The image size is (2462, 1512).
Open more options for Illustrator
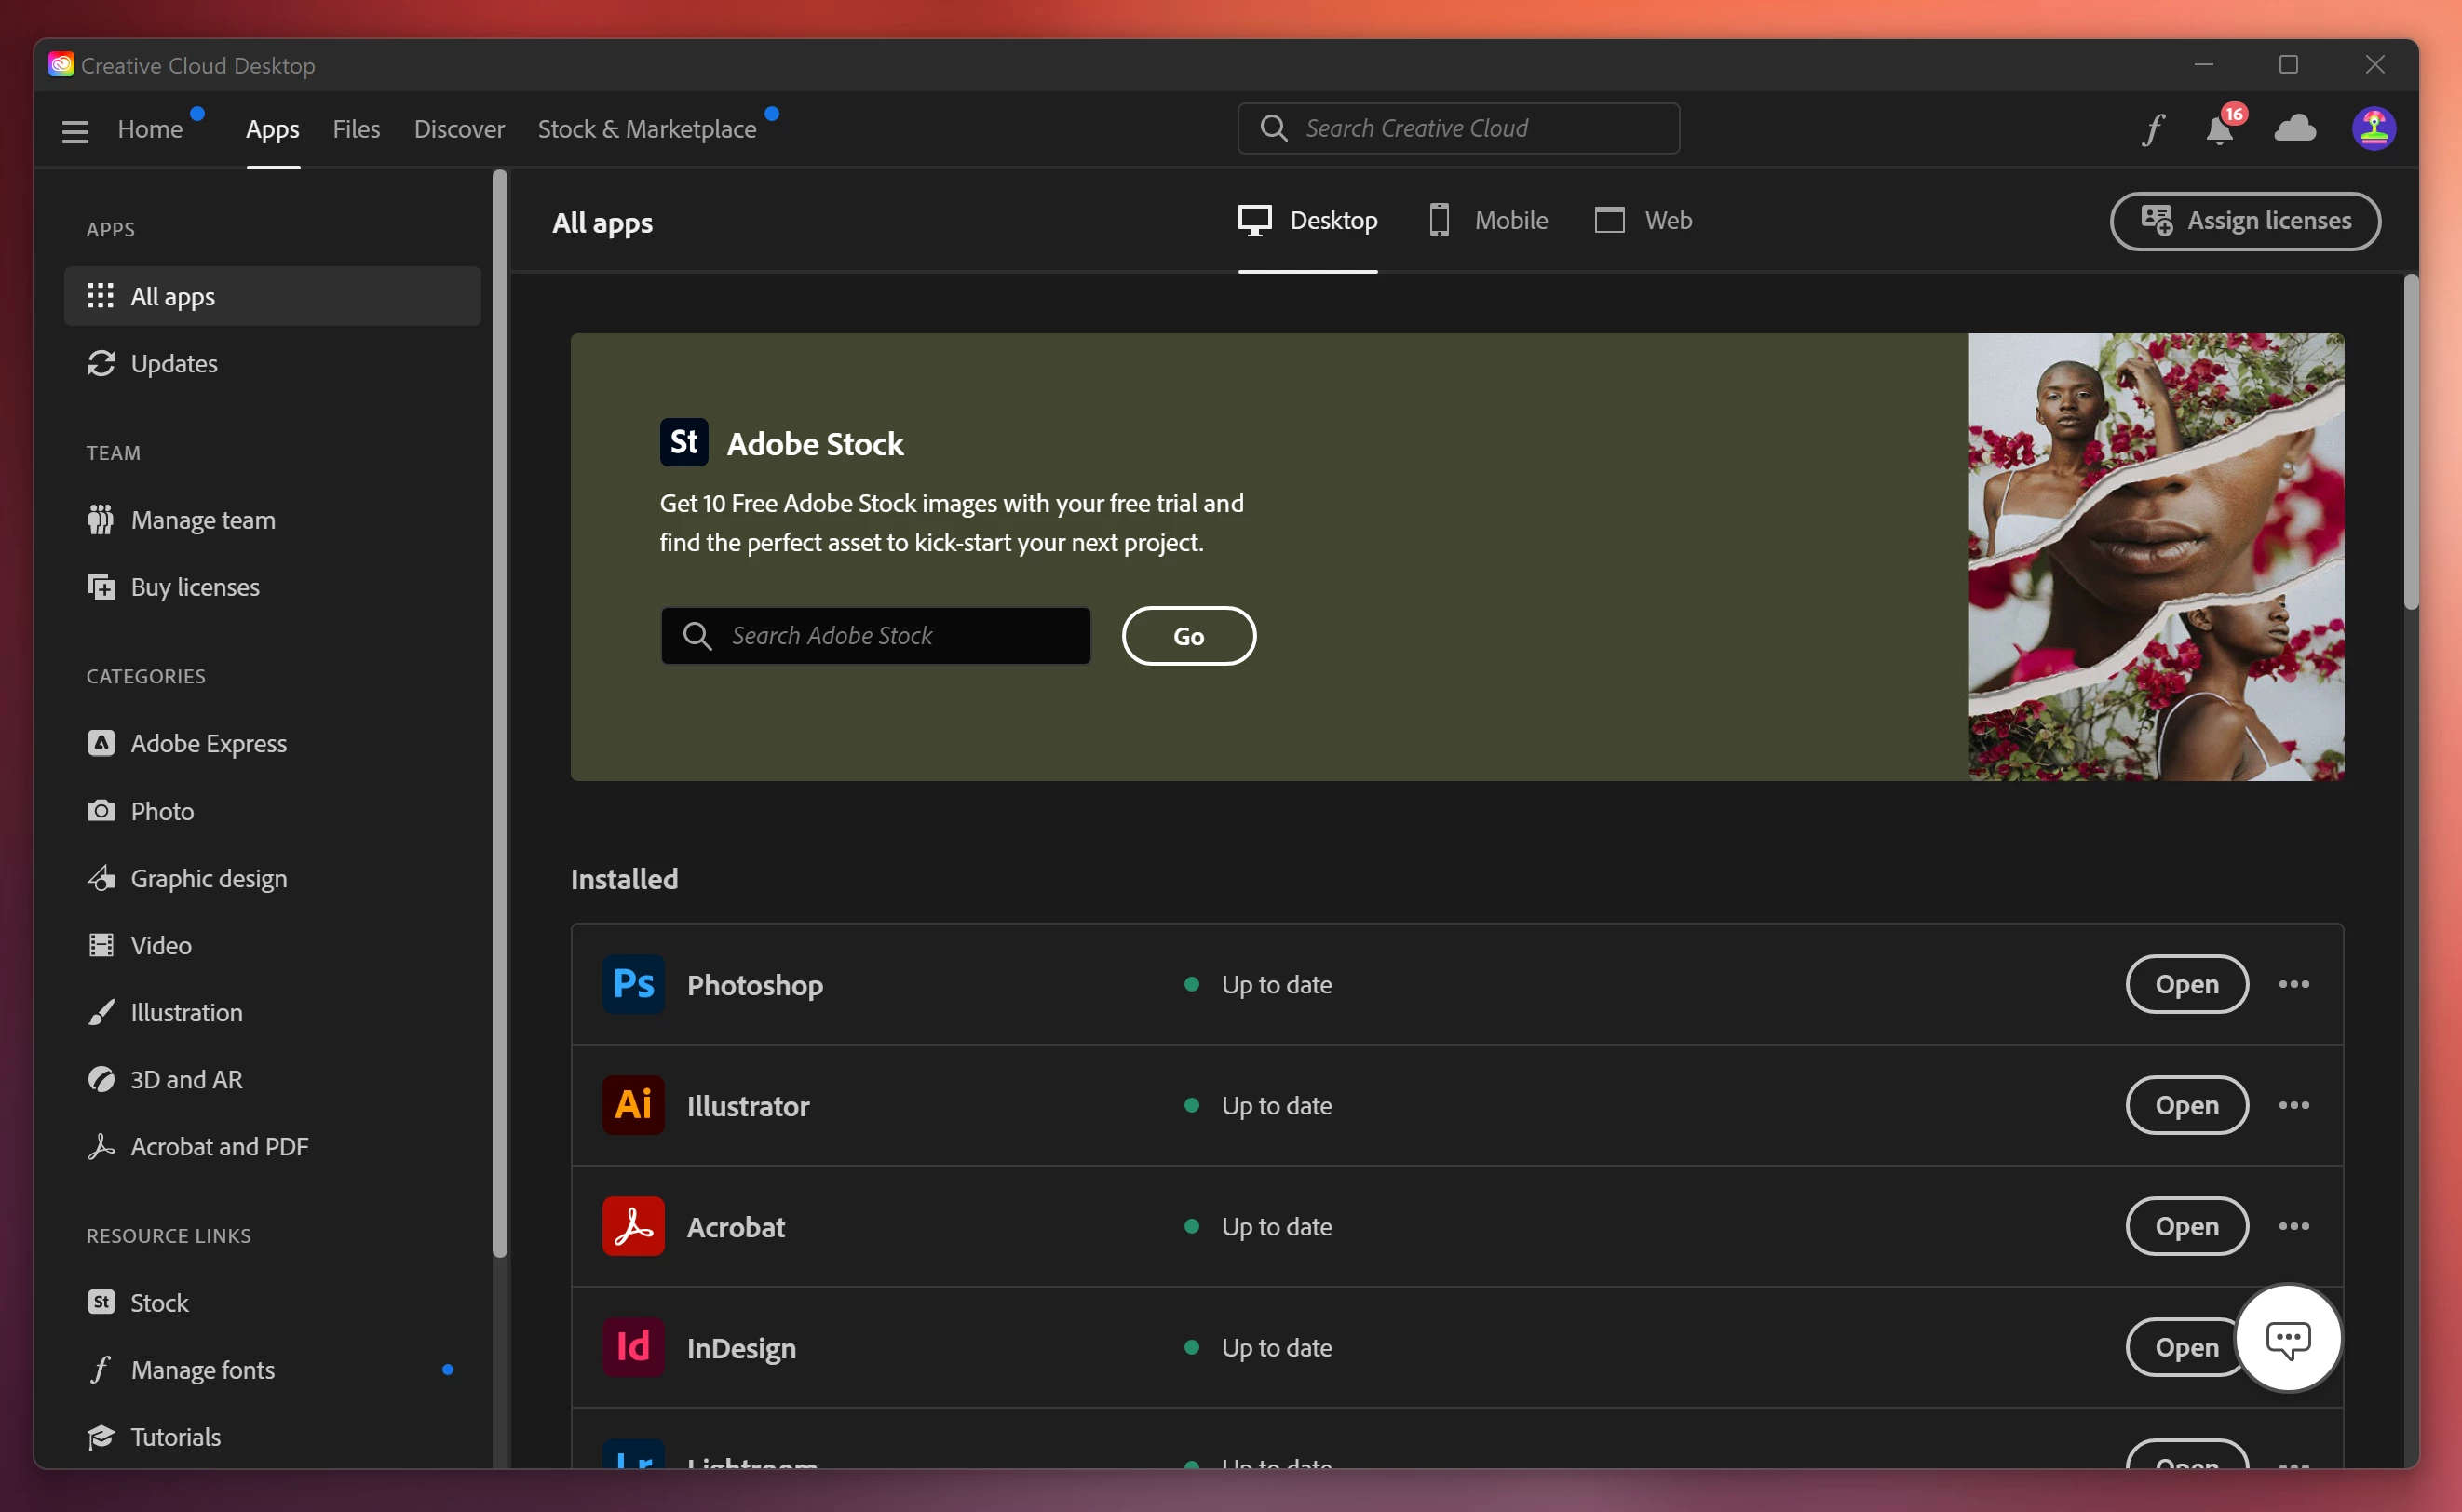coord(2294,1105)
